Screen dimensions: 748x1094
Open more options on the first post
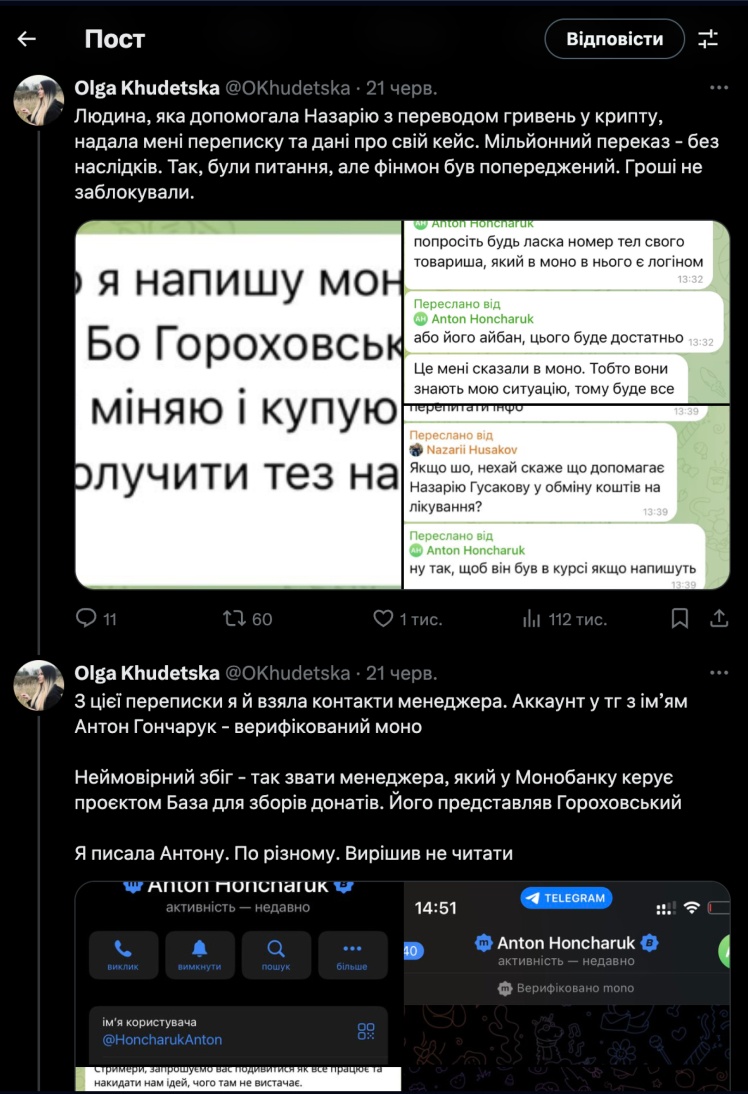point(718,88)
